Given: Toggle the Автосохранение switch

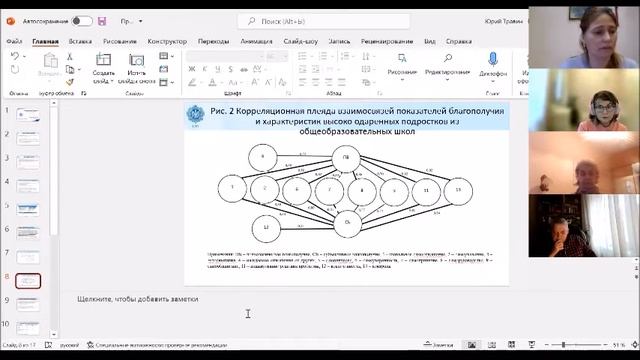Looking at the screenshot, I should (82, 21).
